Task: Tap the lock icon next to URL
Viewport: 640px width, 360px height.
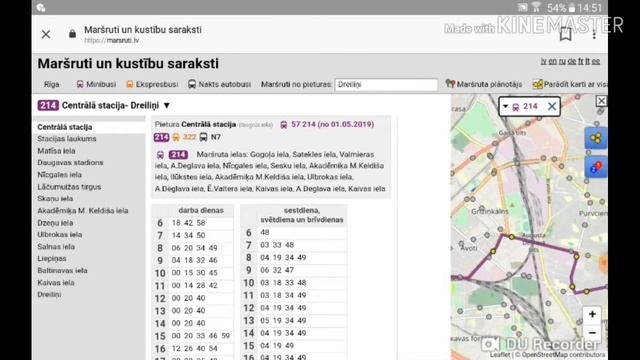Action: [72, 34]
